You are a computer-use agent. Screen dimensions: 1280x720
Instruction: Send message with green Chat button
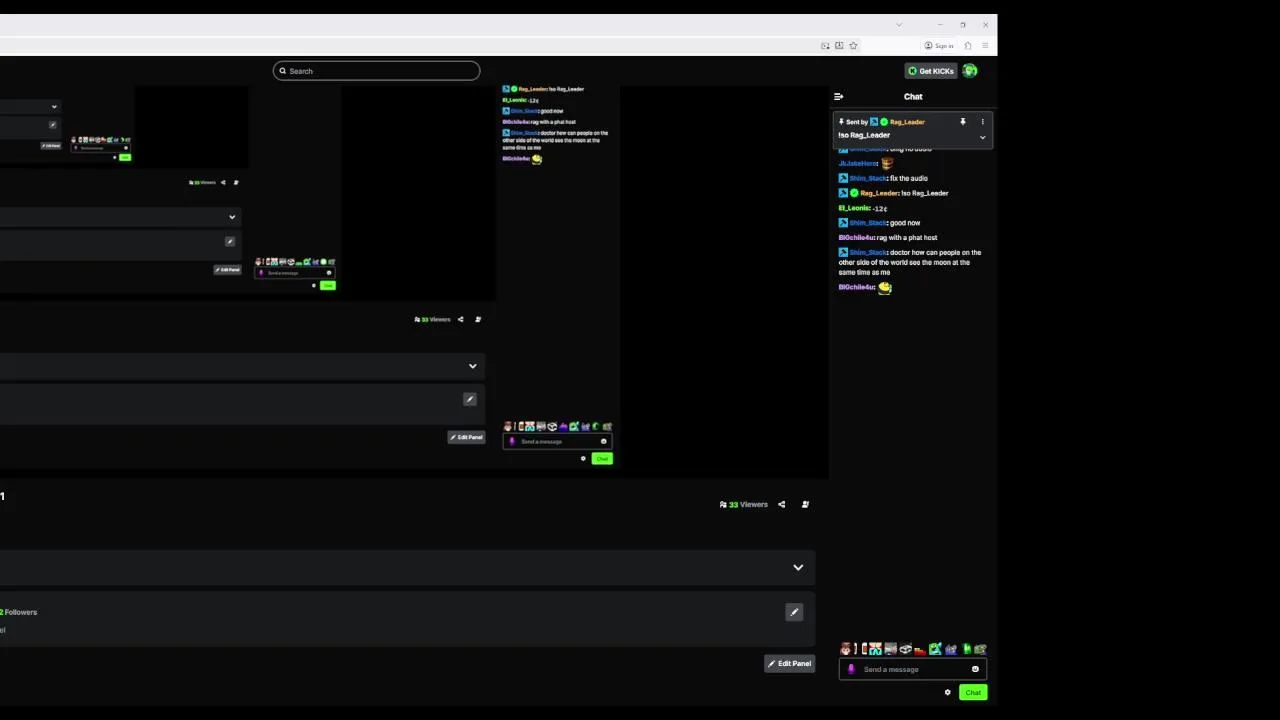click(973, 692)
